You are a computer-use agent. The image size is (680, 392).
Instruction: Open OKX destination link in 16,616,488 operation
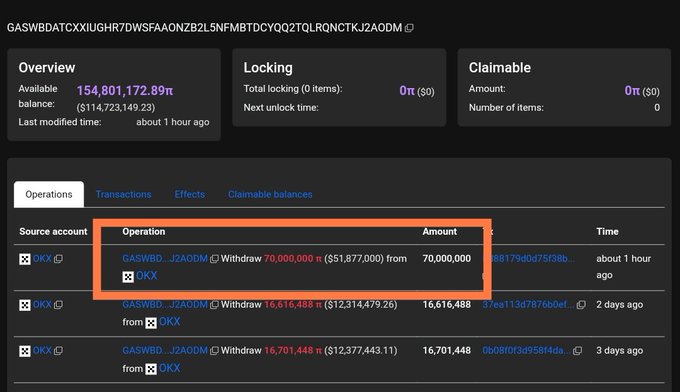point(170,322)
